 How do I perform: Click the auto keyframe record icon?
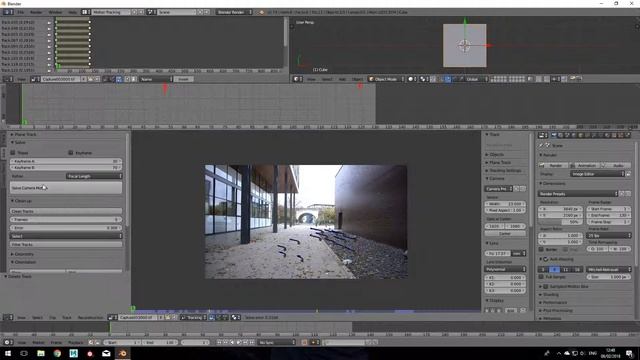[304, 342]
